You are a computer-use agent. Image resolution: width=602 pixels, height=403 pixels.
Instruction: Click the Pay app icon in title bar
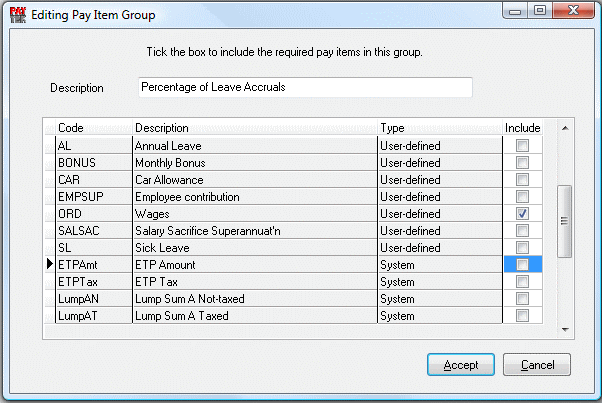[18, 15]
